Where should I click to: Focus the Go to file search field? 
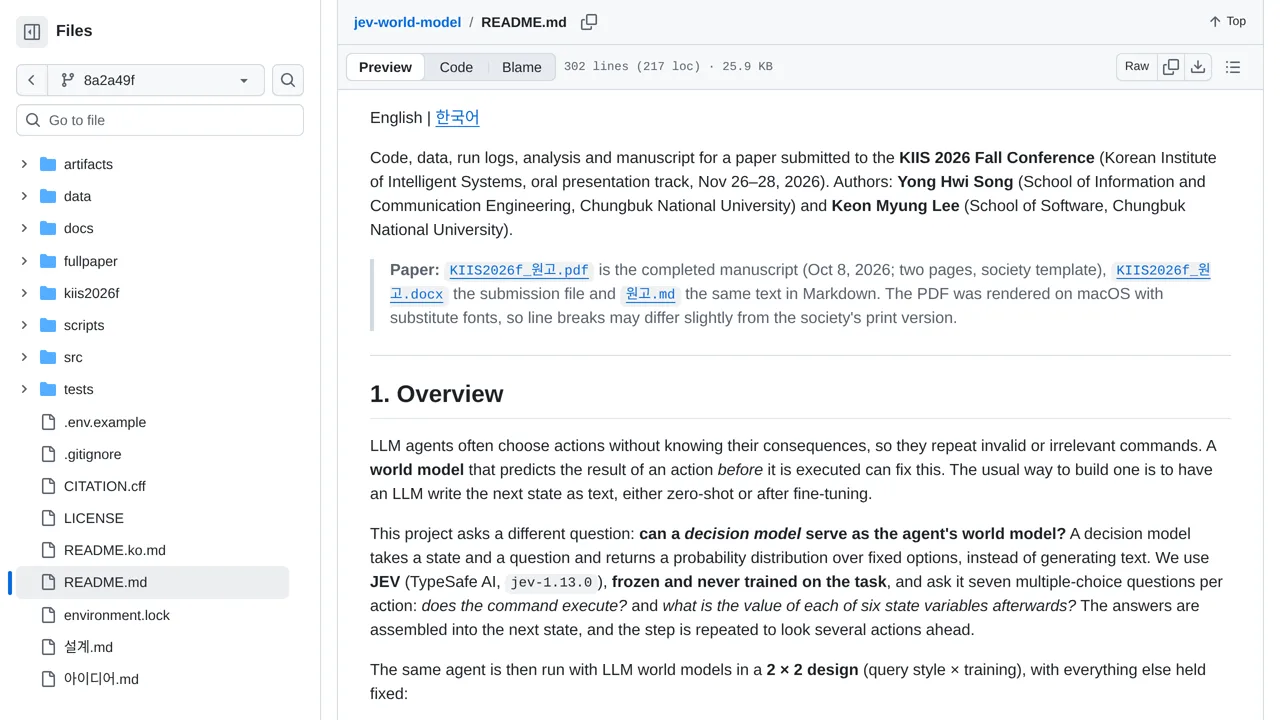(x=160, y=120)
